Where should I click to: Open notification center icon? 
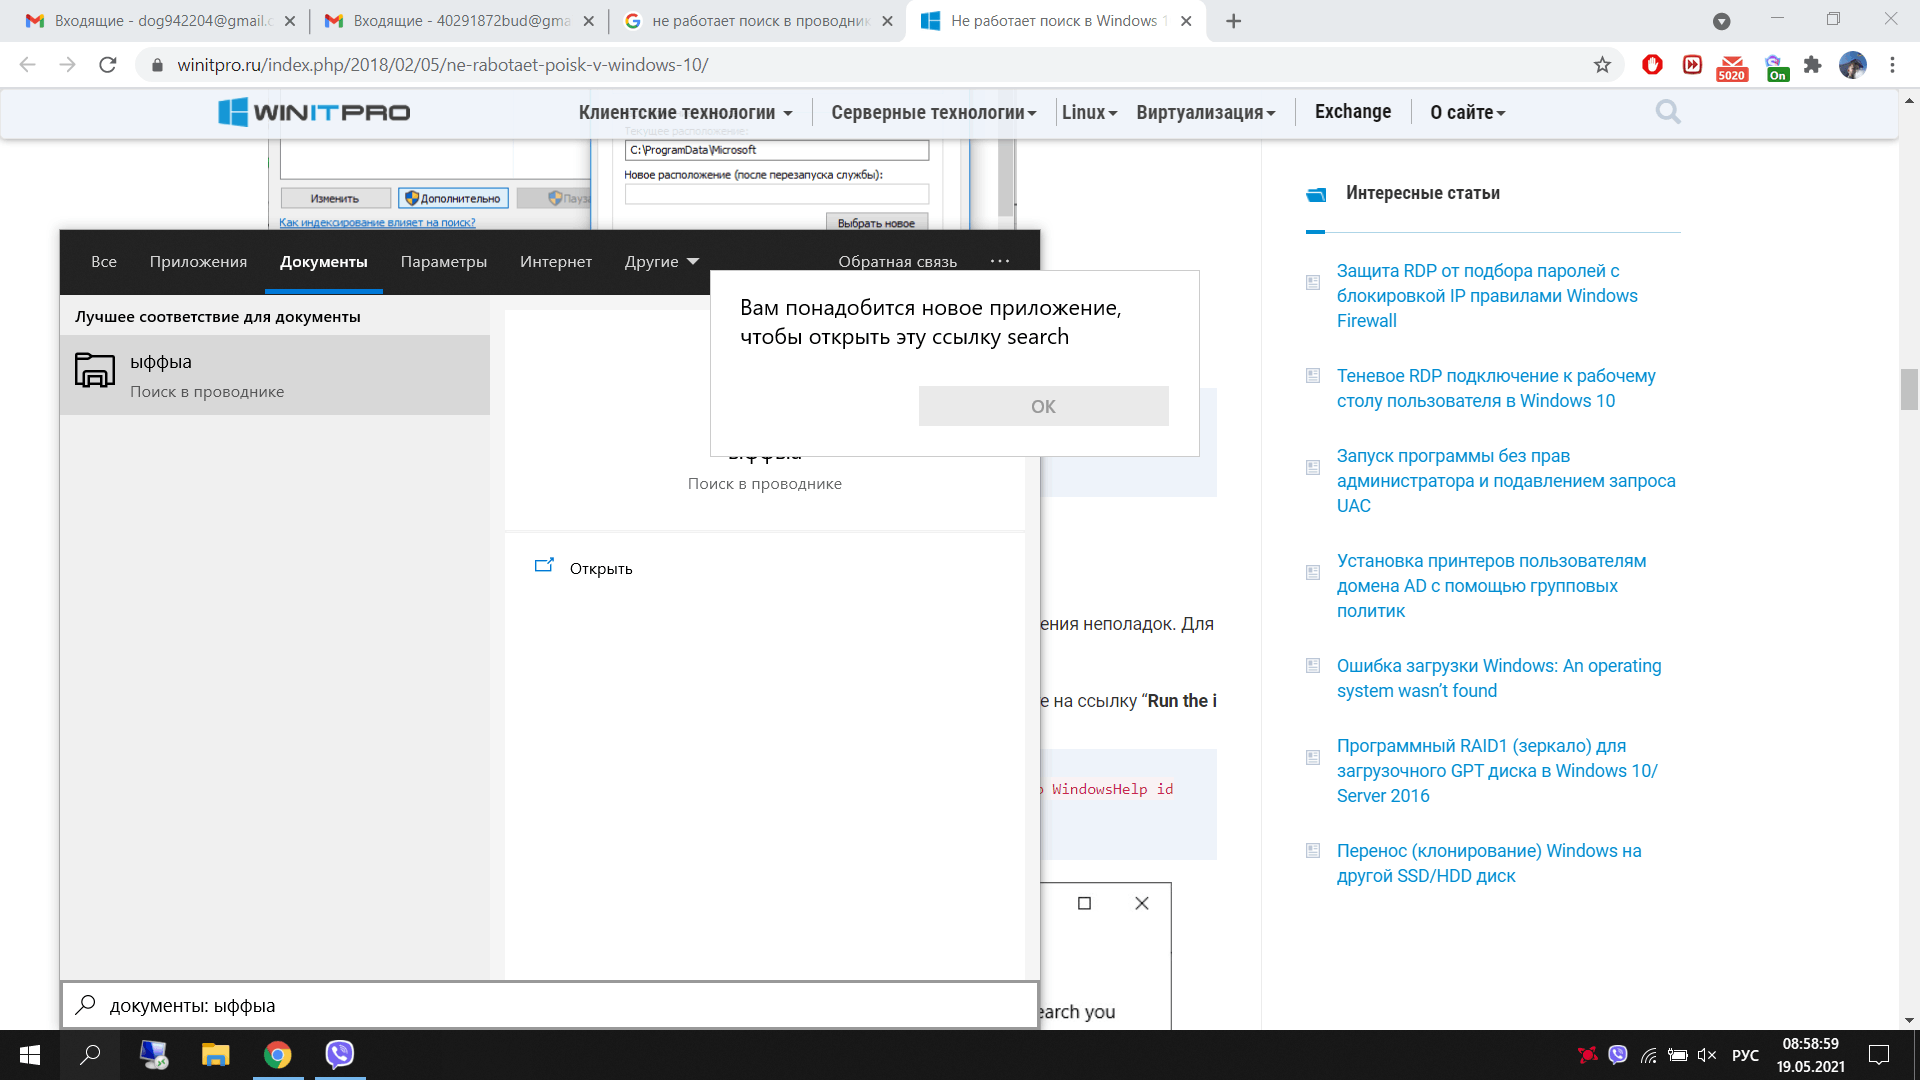pos(1879,1054)
